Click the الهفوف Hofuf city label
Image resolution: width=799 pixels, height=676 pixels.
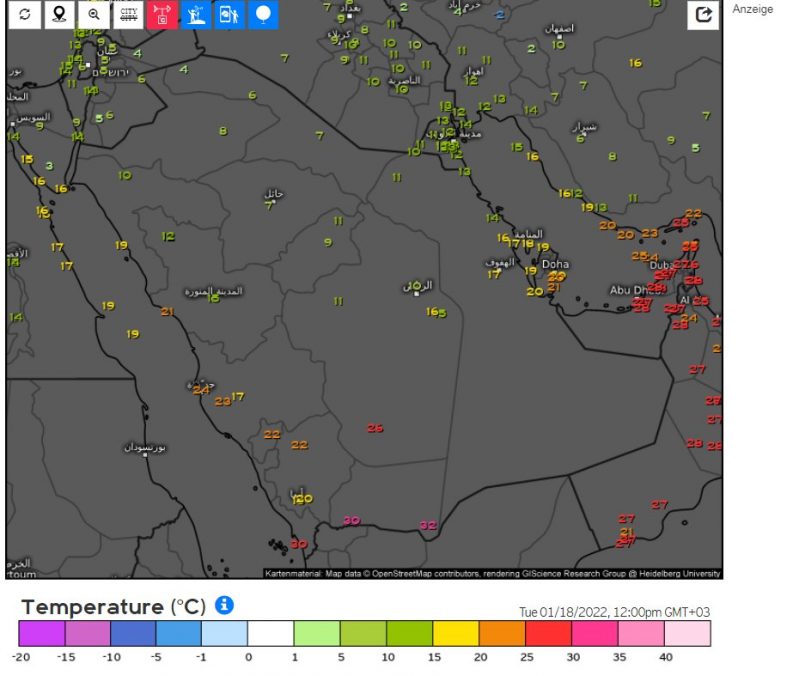click(500, 263)
